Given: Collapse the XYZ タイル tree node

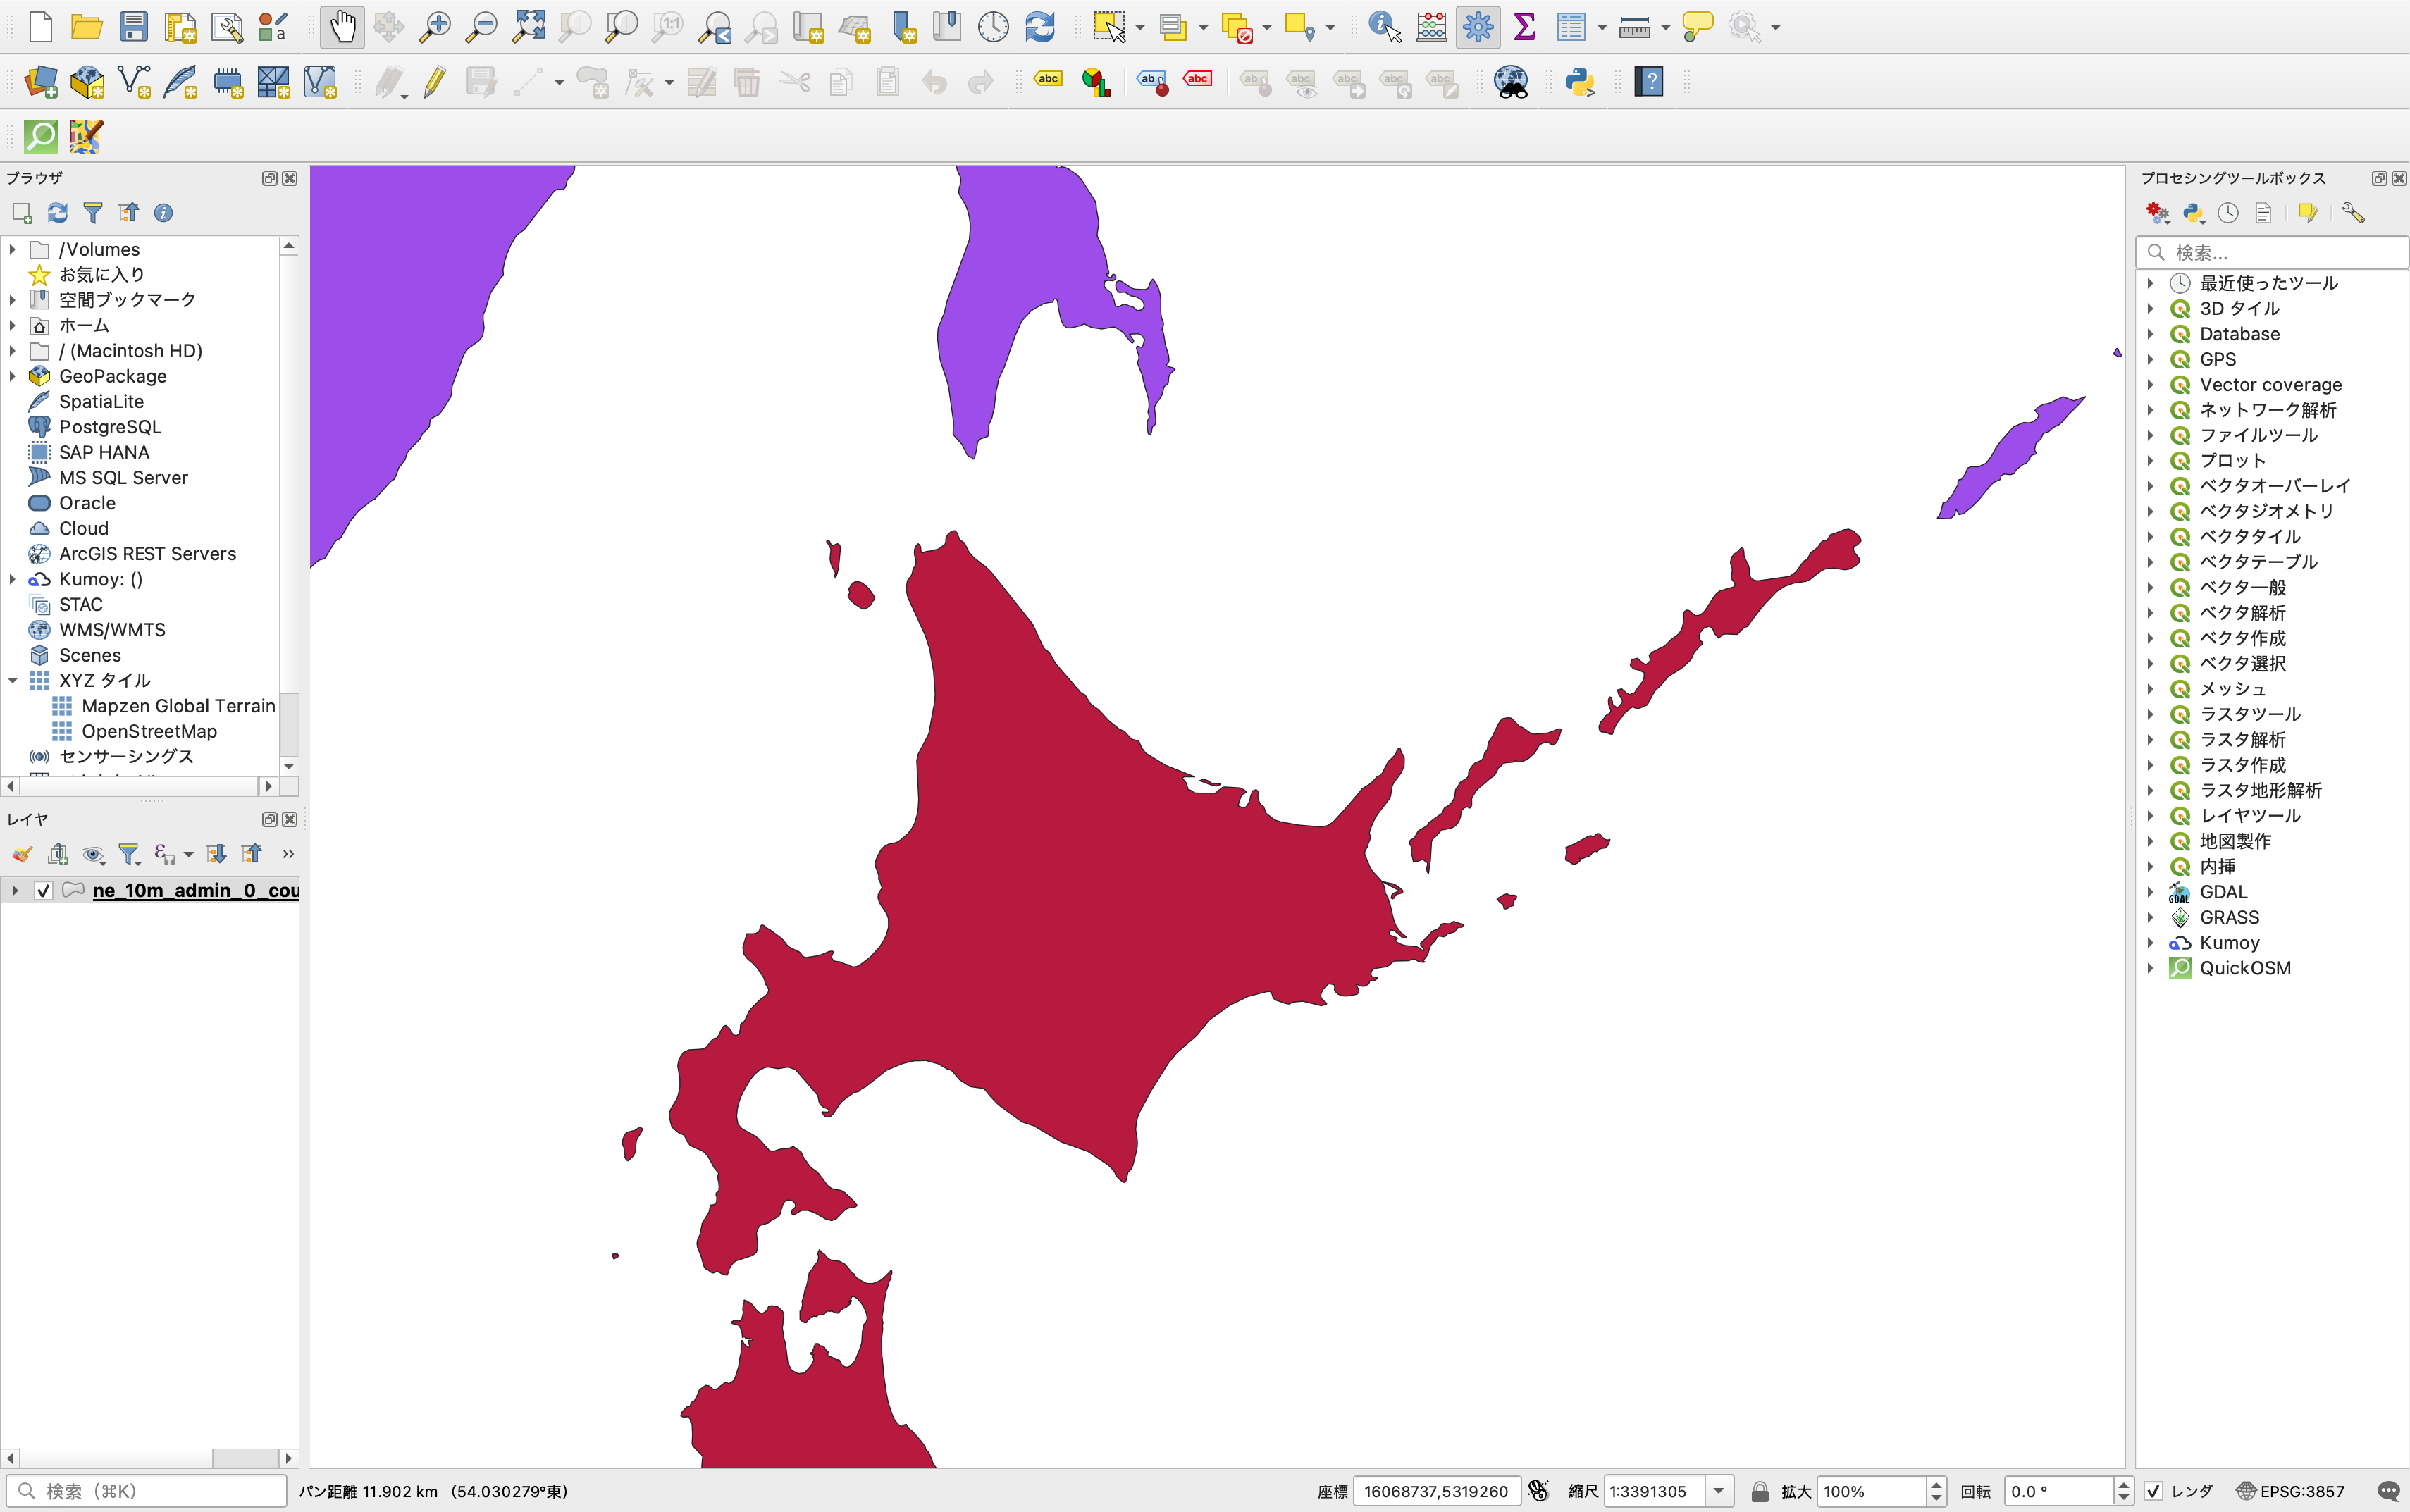Looking at the screenshot, I should coord(13,680).
